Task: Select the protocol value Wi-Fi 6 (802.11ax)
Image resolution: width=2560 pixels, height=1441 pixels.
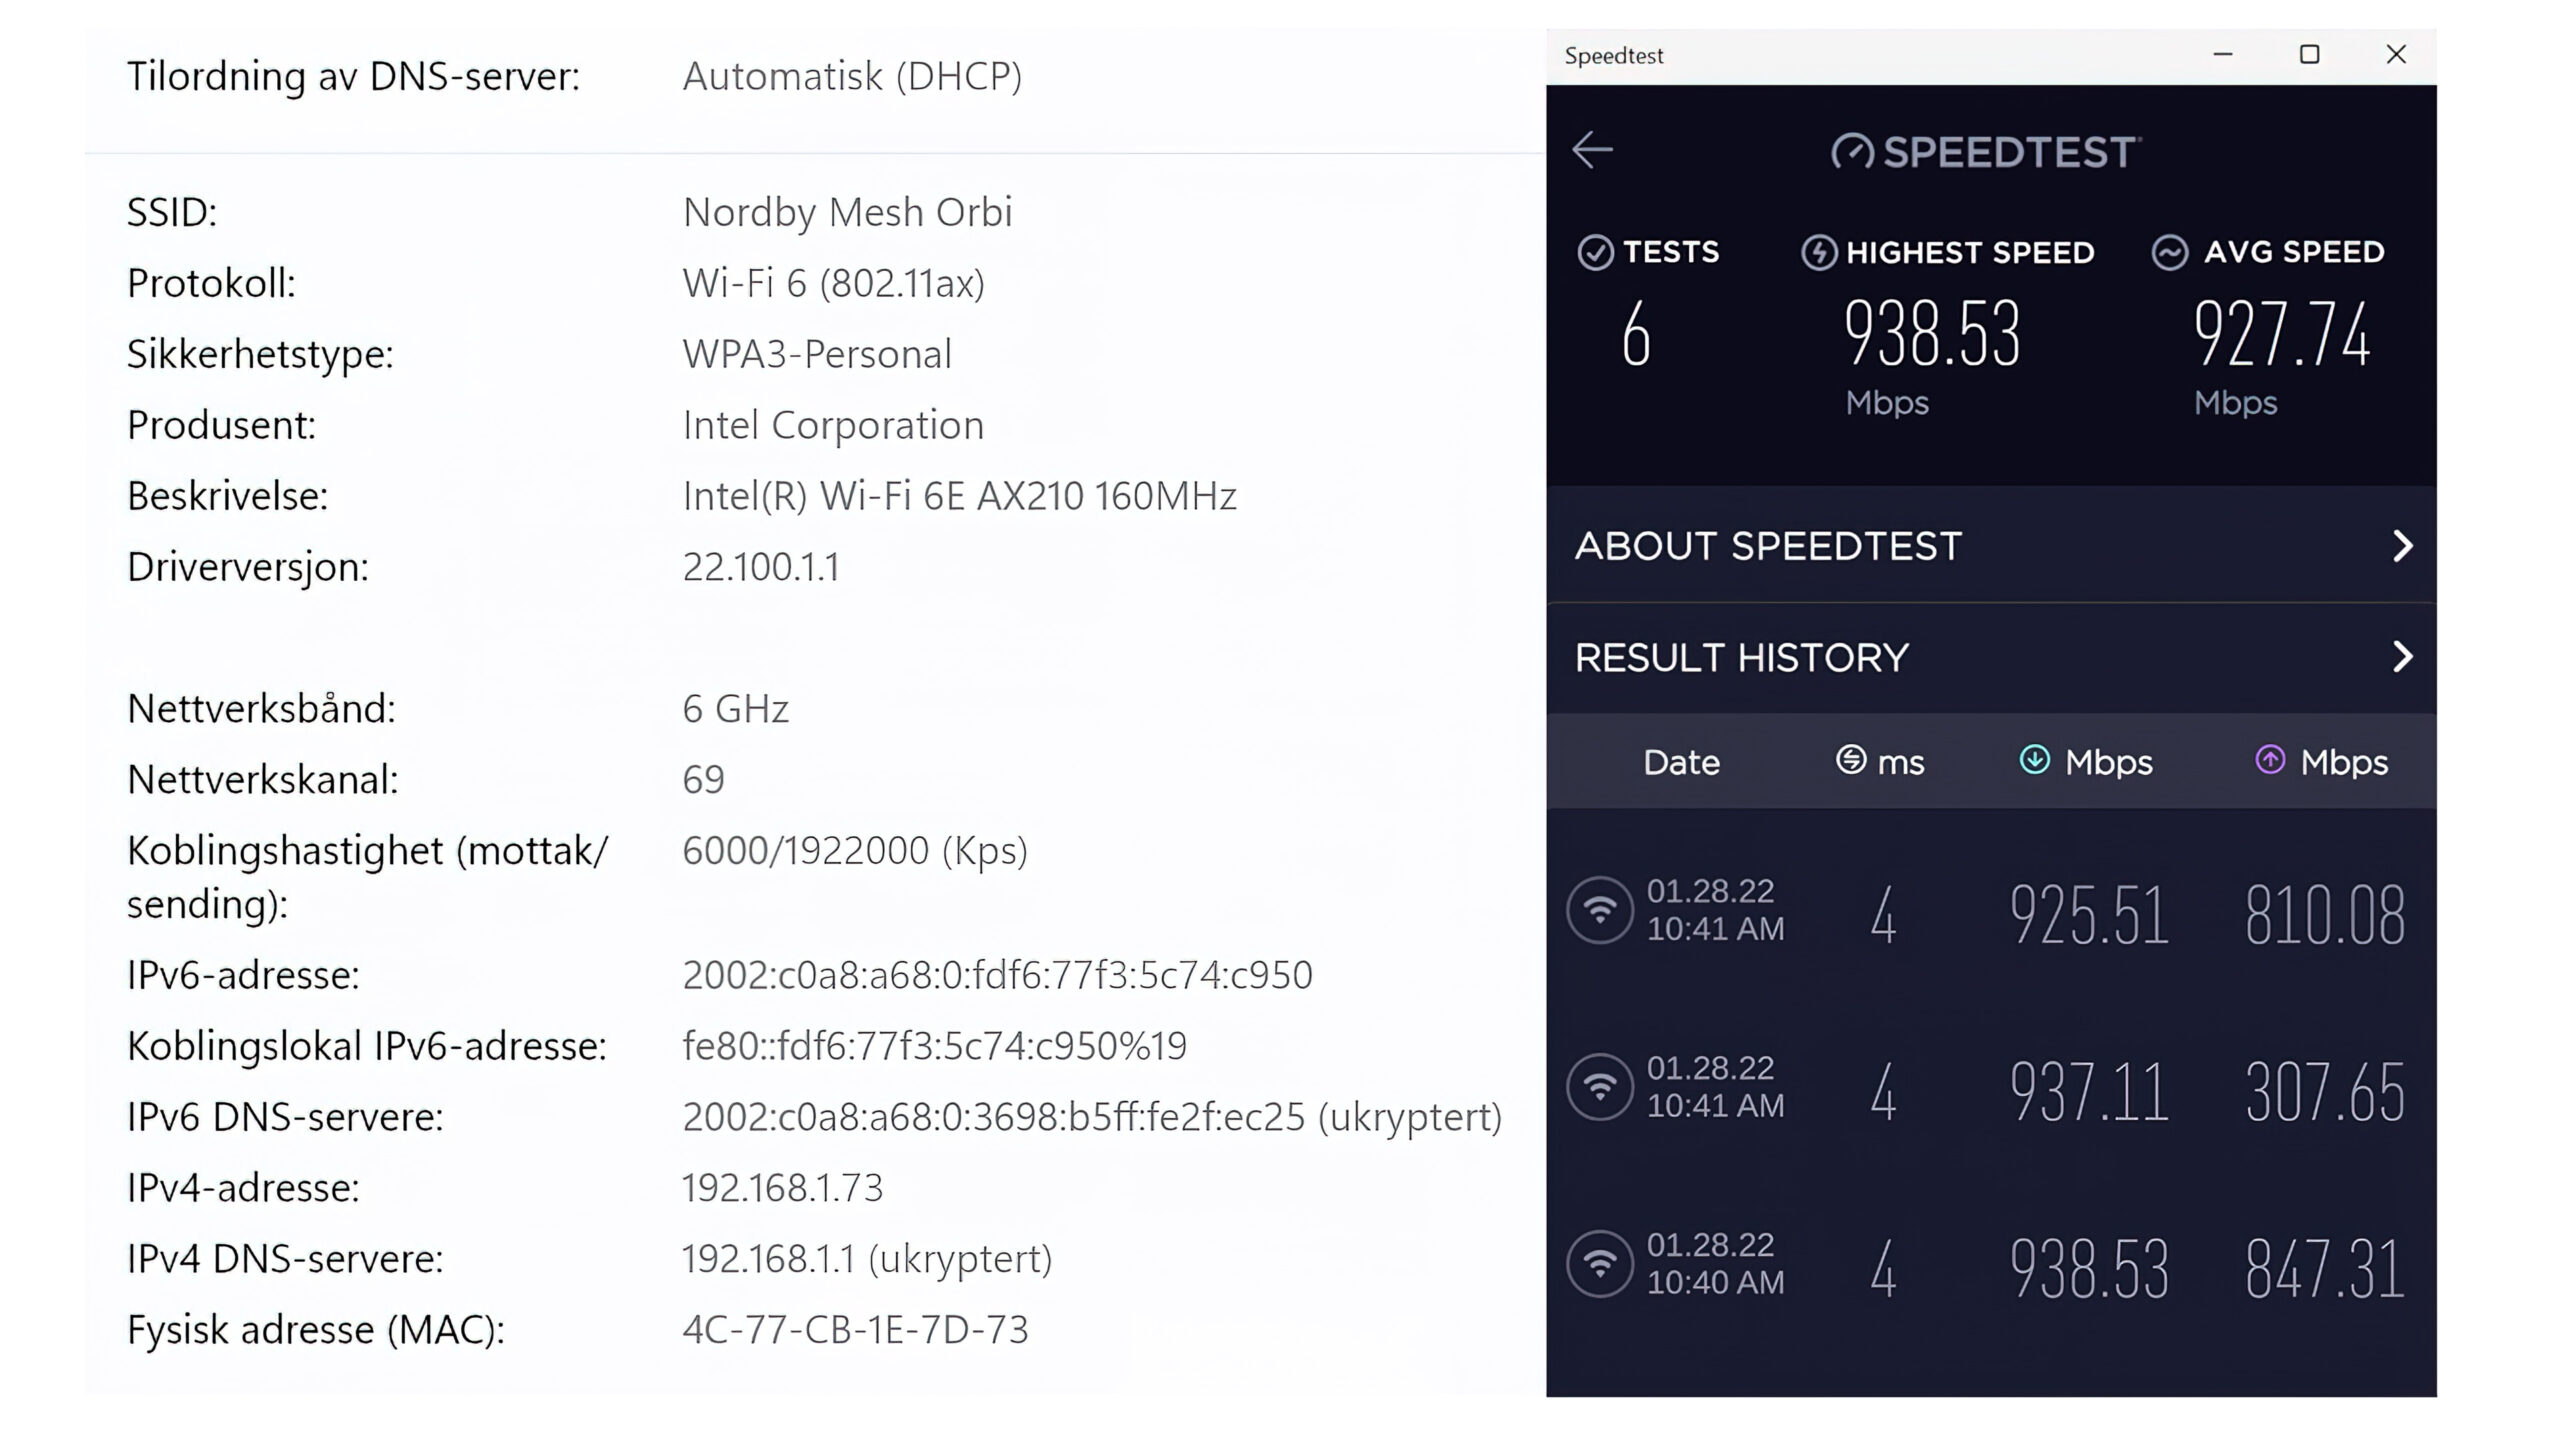Action: coord(833,284)
